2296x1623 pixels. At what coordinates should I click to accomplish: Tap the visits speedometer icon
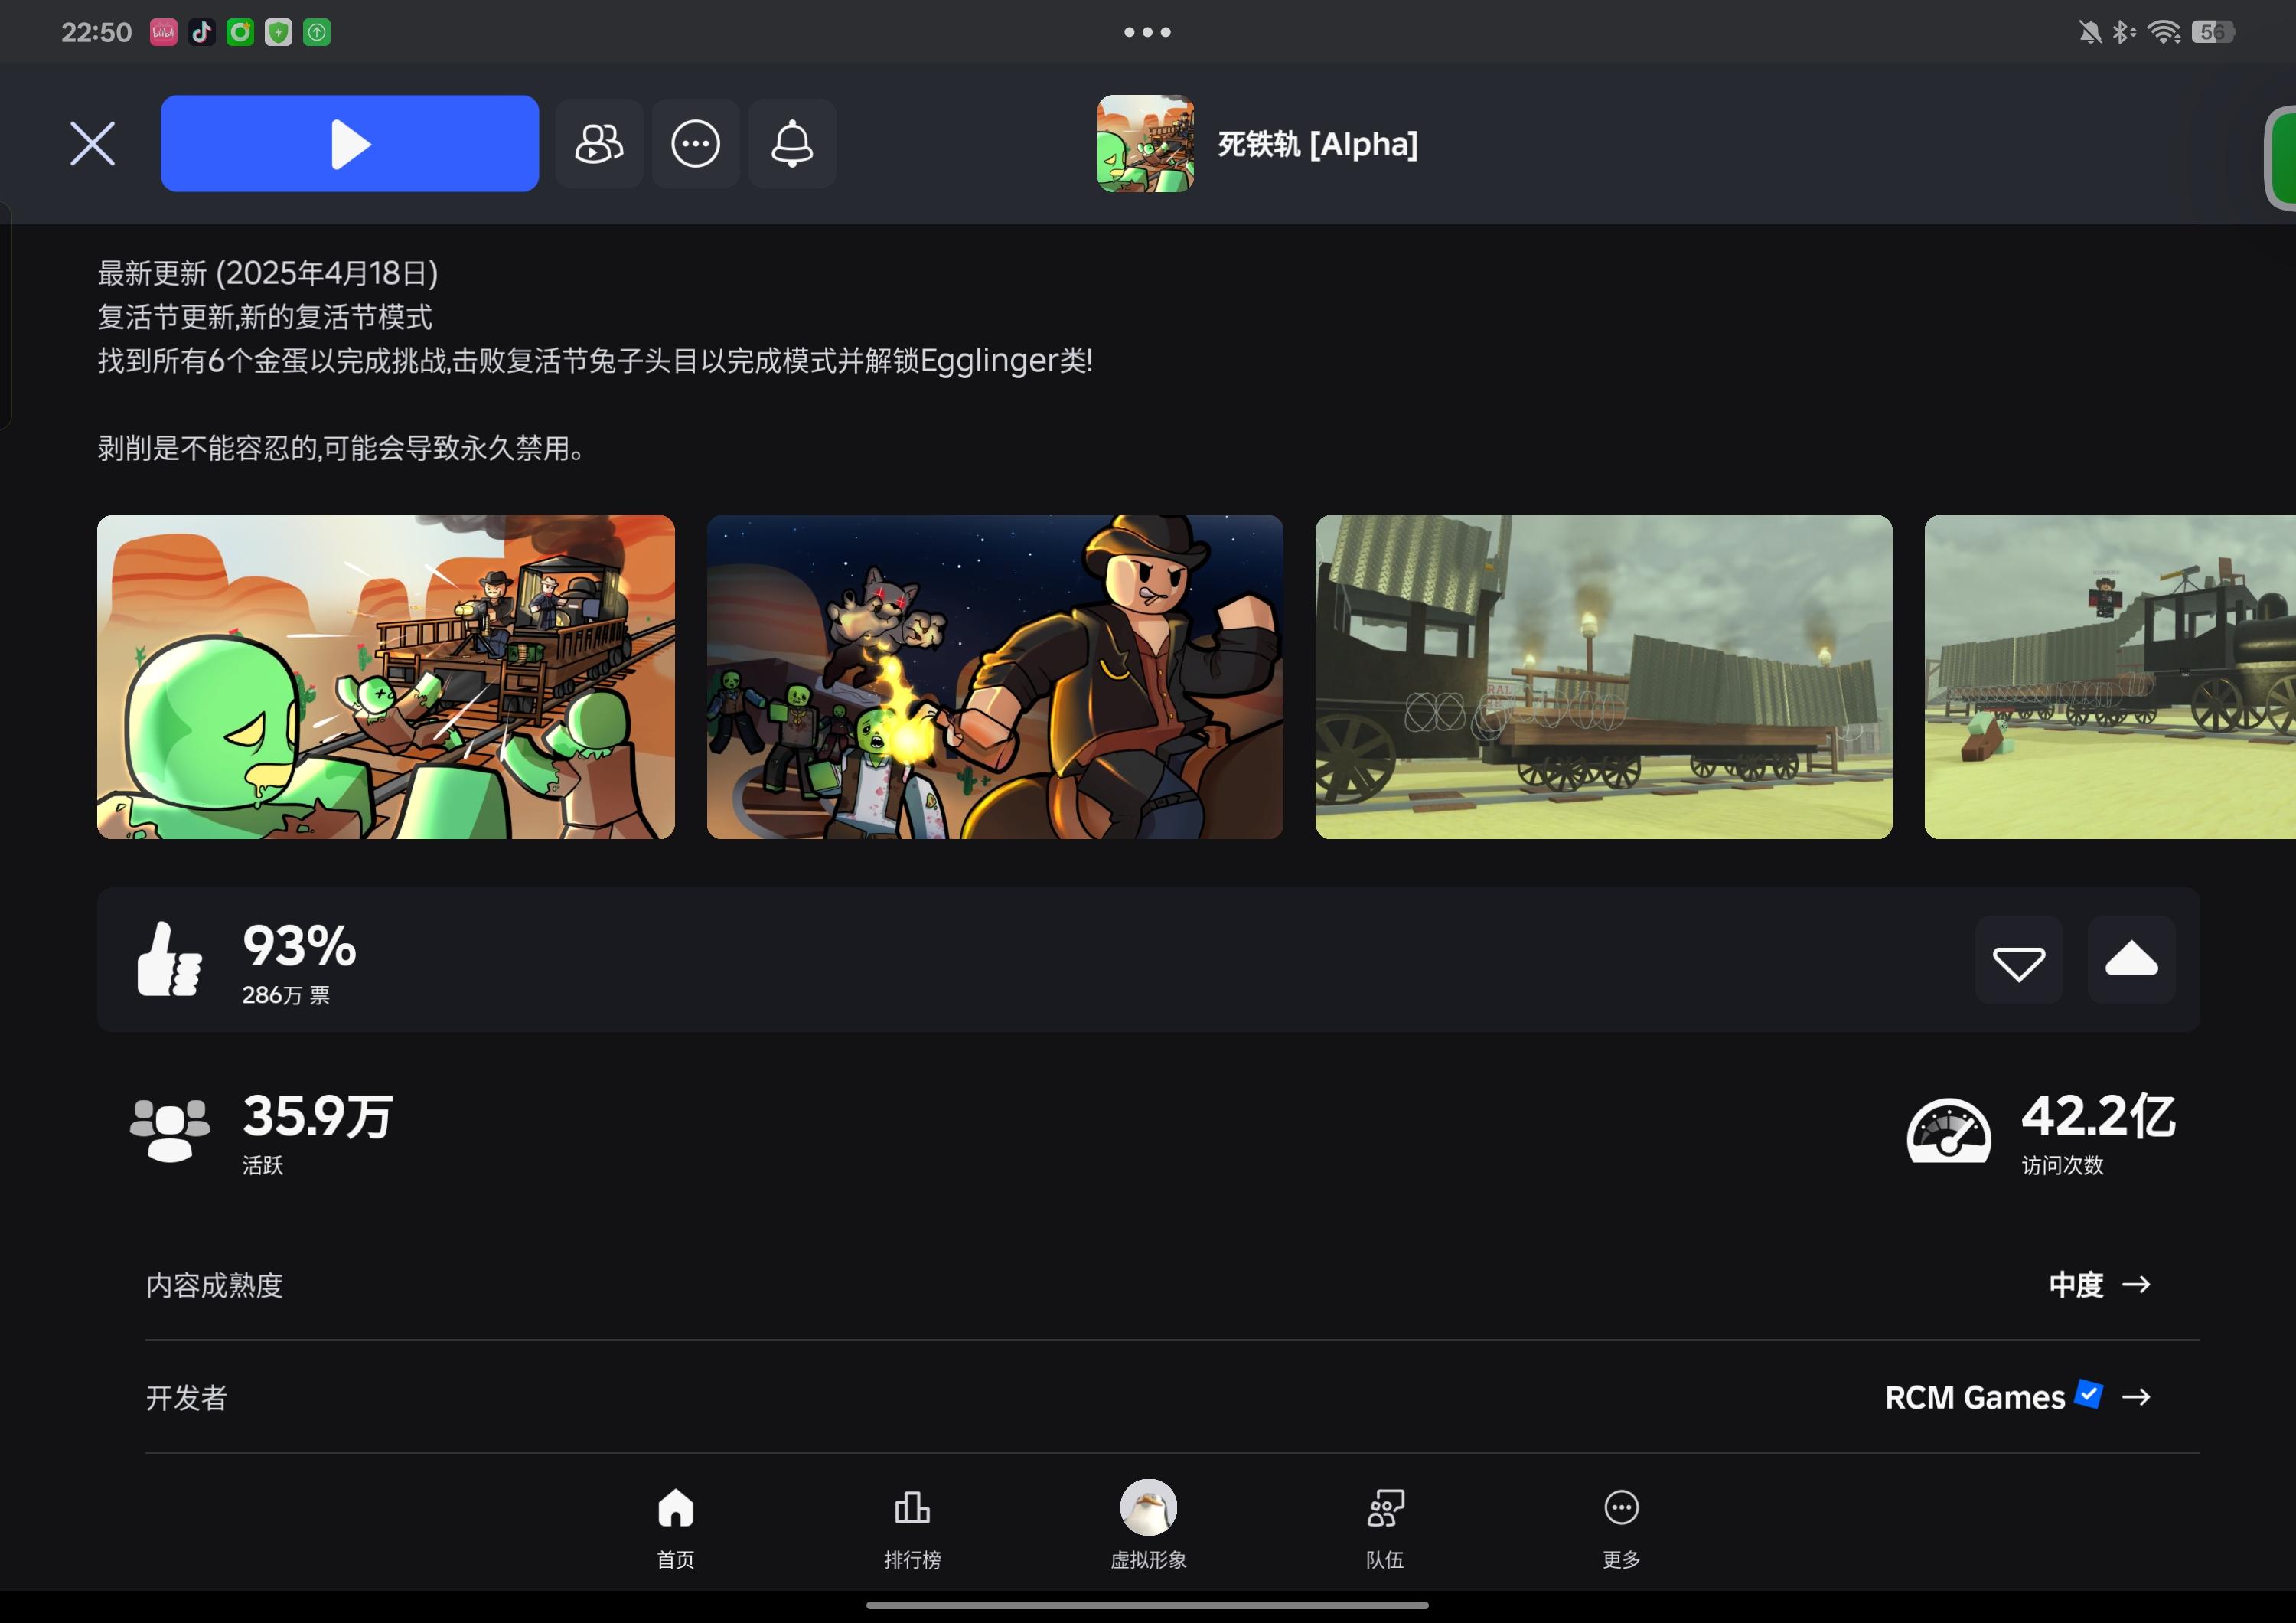click(x=1948, y=1130)
